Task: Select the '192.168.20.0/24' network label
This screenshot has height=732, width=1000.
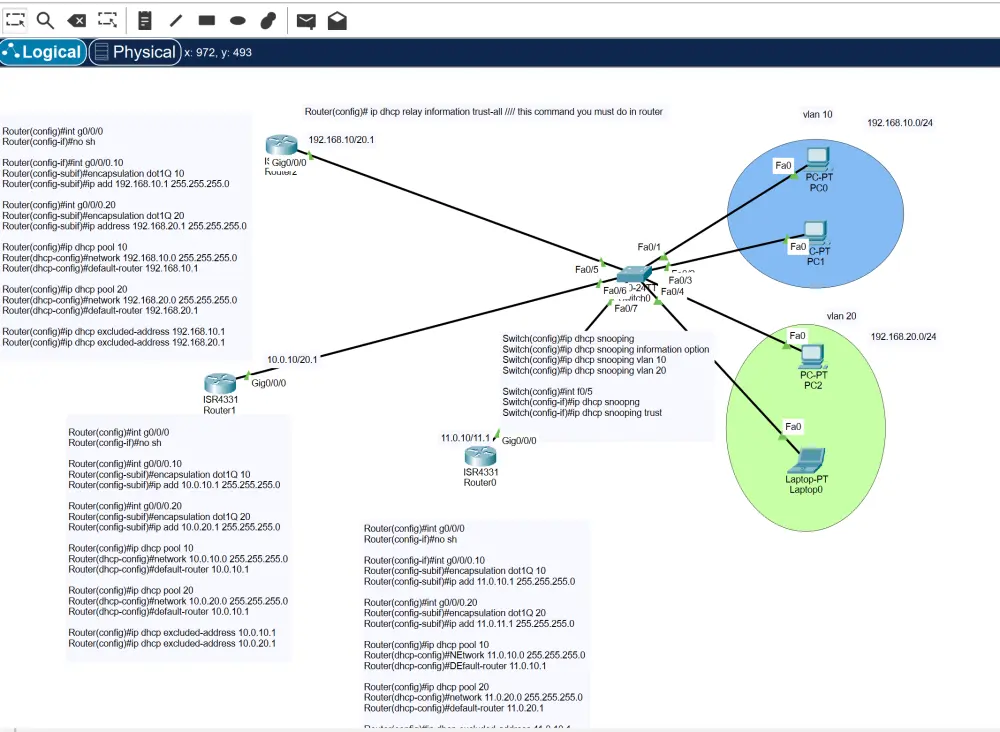Action: [x=903, y=337]
